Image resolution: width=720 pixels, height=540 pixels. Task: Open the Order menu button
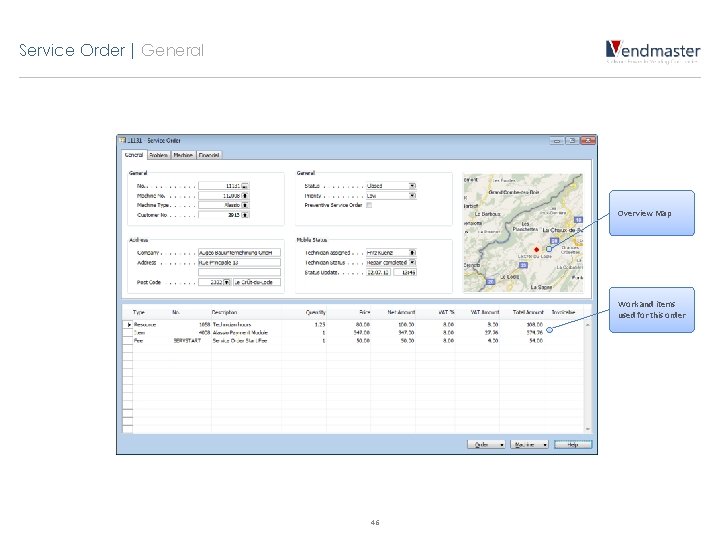(x=486, y=444)
